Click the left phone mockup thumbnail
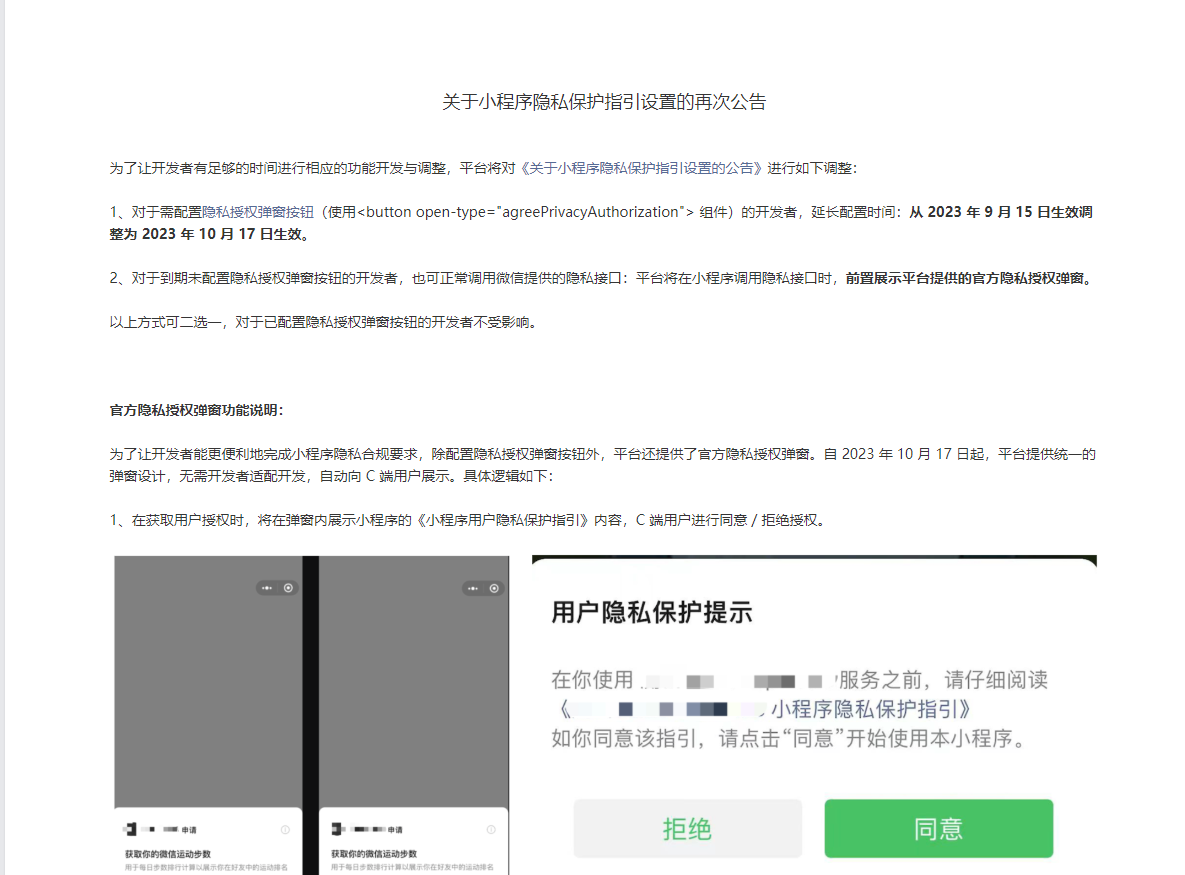 point(209,716)
